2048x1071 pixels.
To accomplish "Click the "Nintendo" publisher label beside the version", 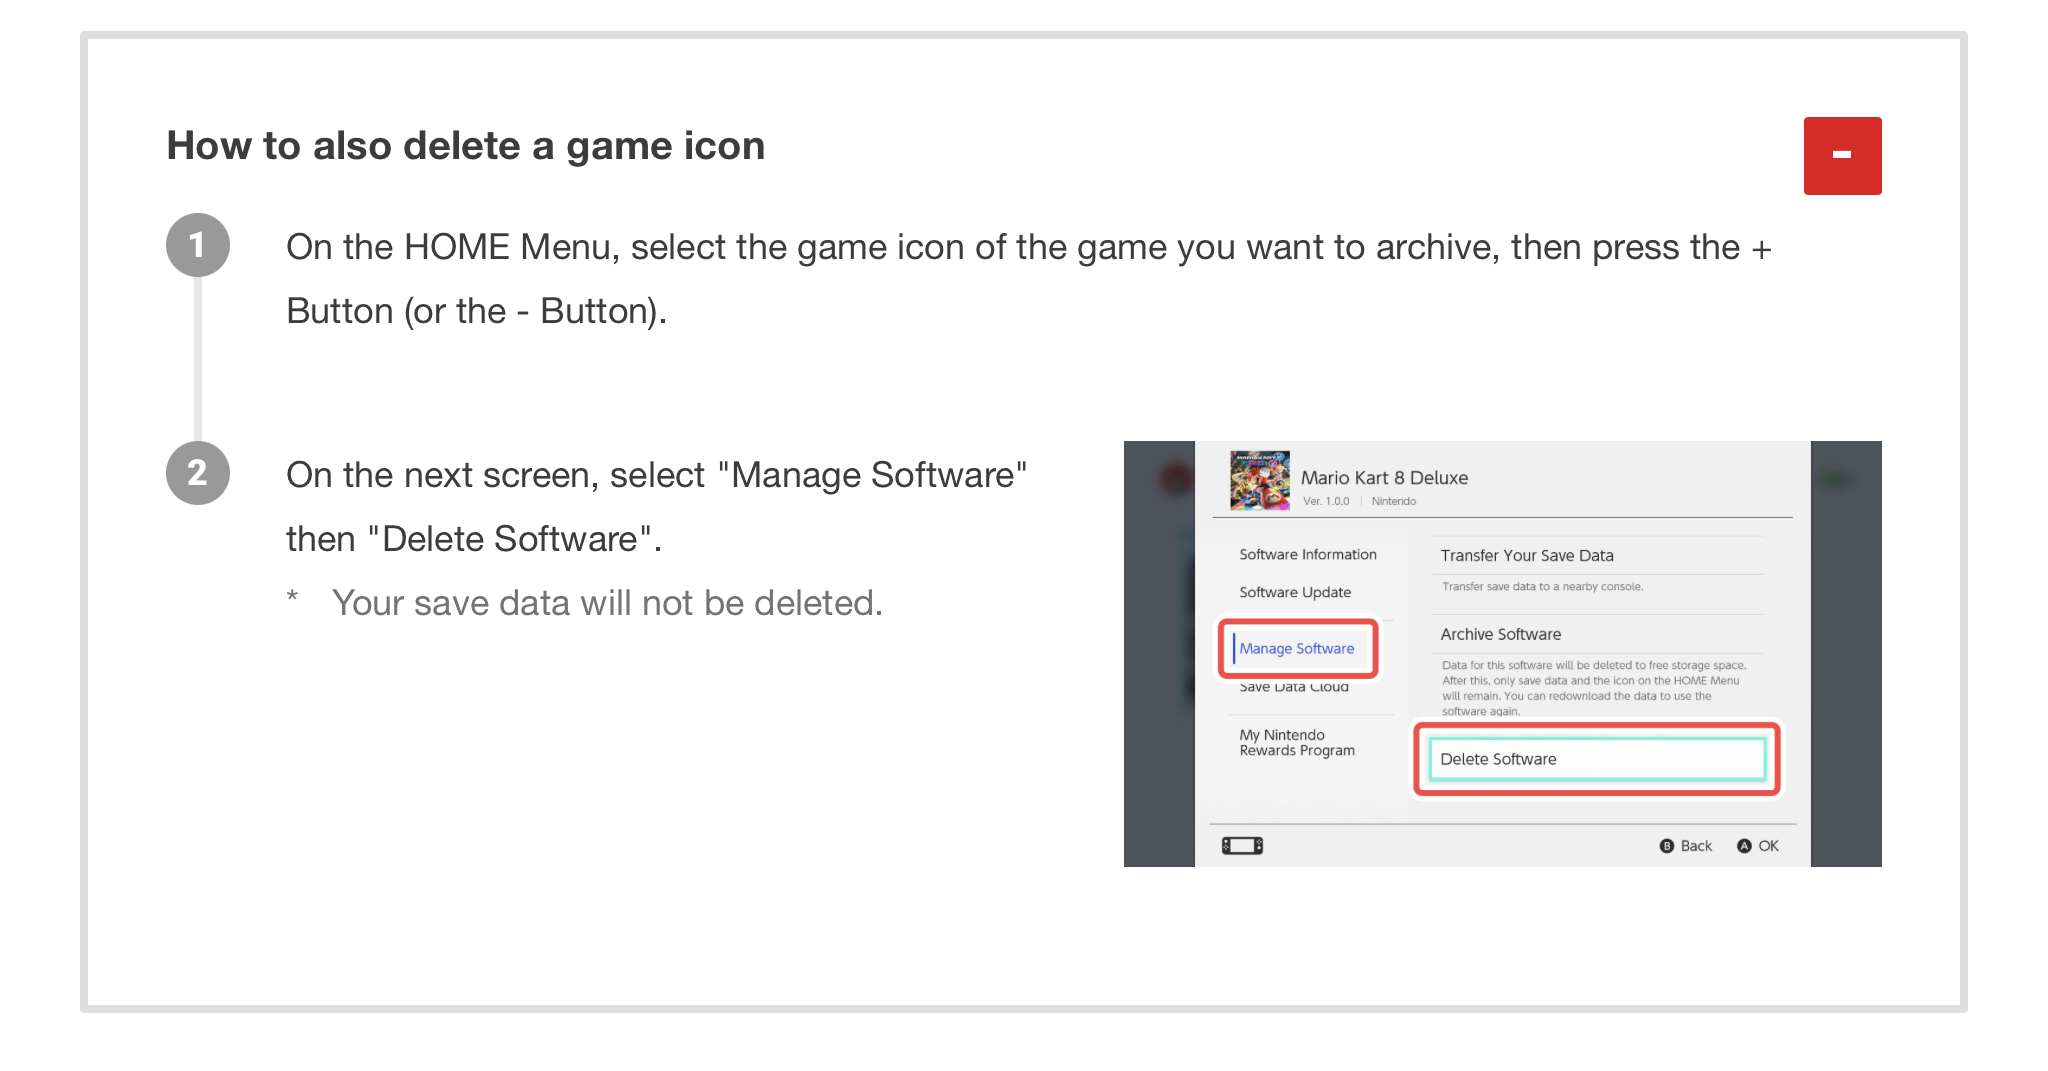I will tap(1394, 501).
